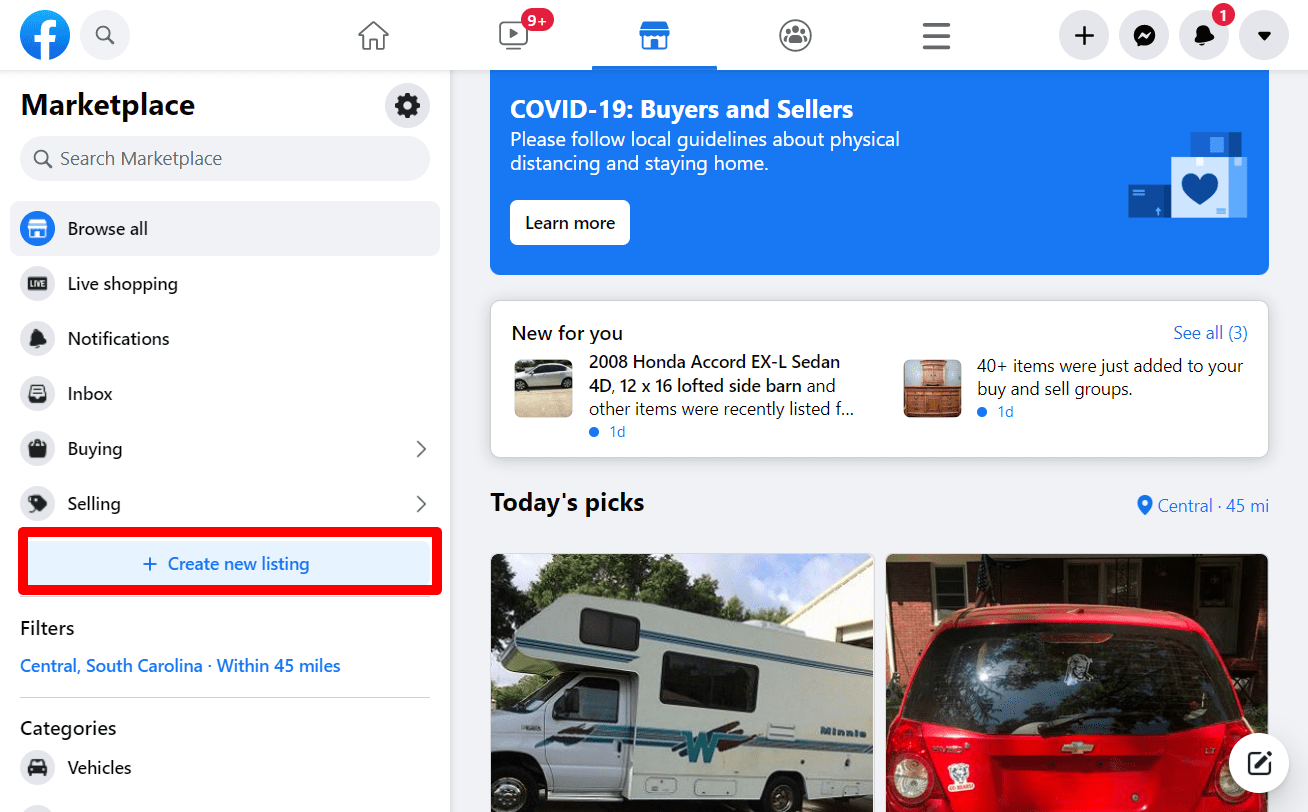Open the Groups icon in top navigation

click(795, 35)
